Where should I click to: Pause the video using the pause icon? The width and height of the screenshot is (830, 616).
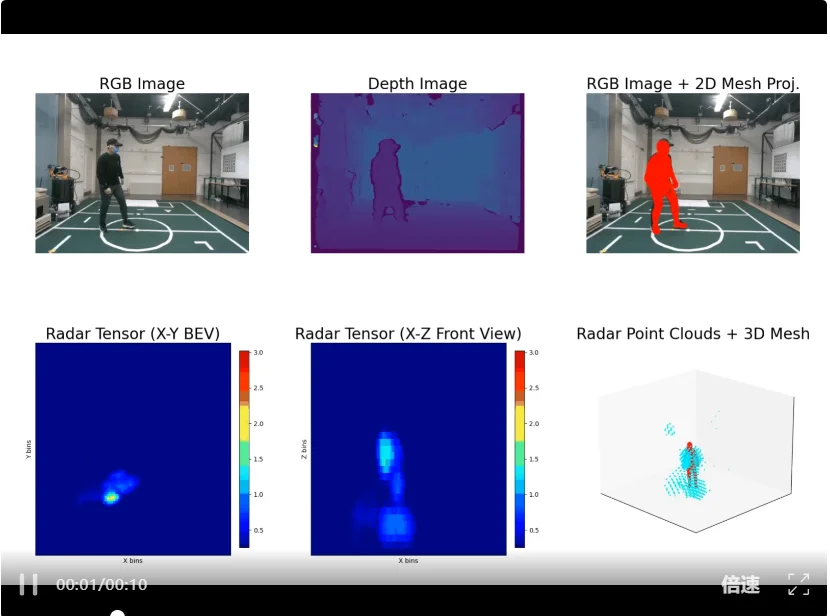click(30, 585)
